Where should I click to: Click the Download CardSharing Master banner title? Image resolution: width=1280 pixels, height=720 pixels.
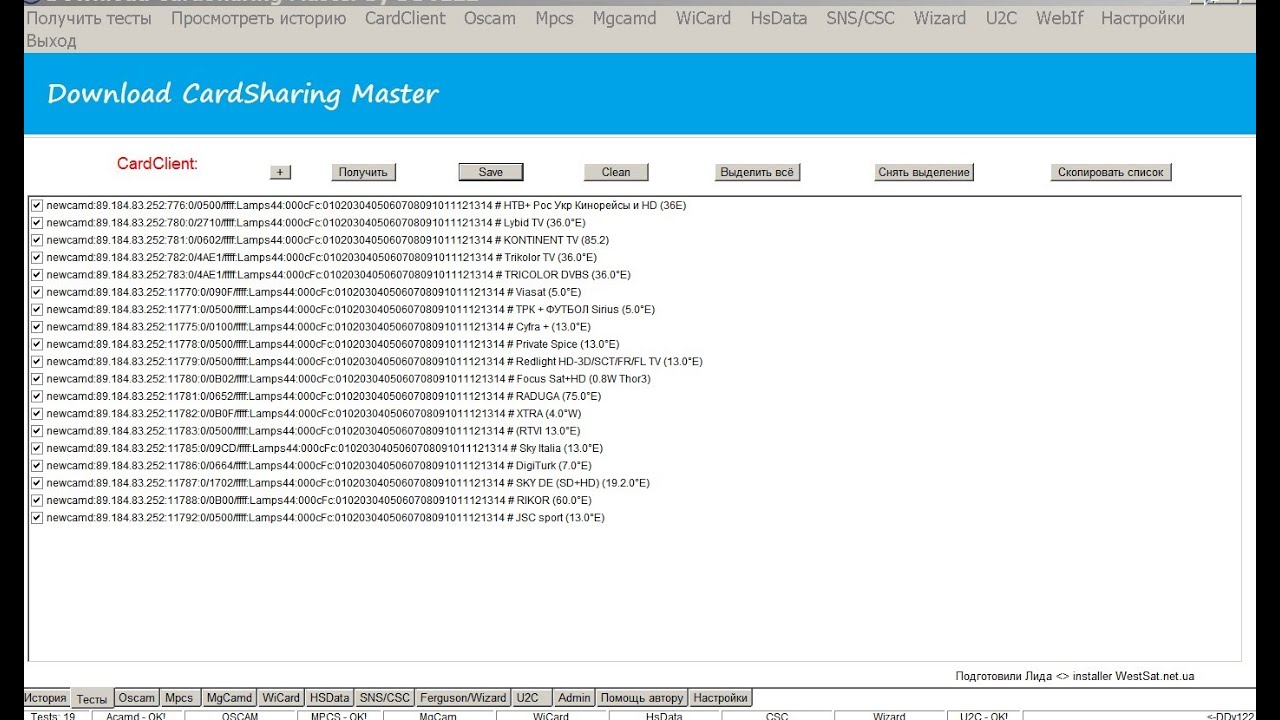click(243, 94)
